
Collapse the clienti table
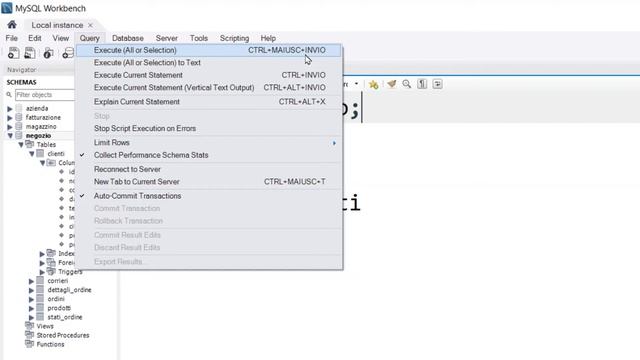point(31,154)
